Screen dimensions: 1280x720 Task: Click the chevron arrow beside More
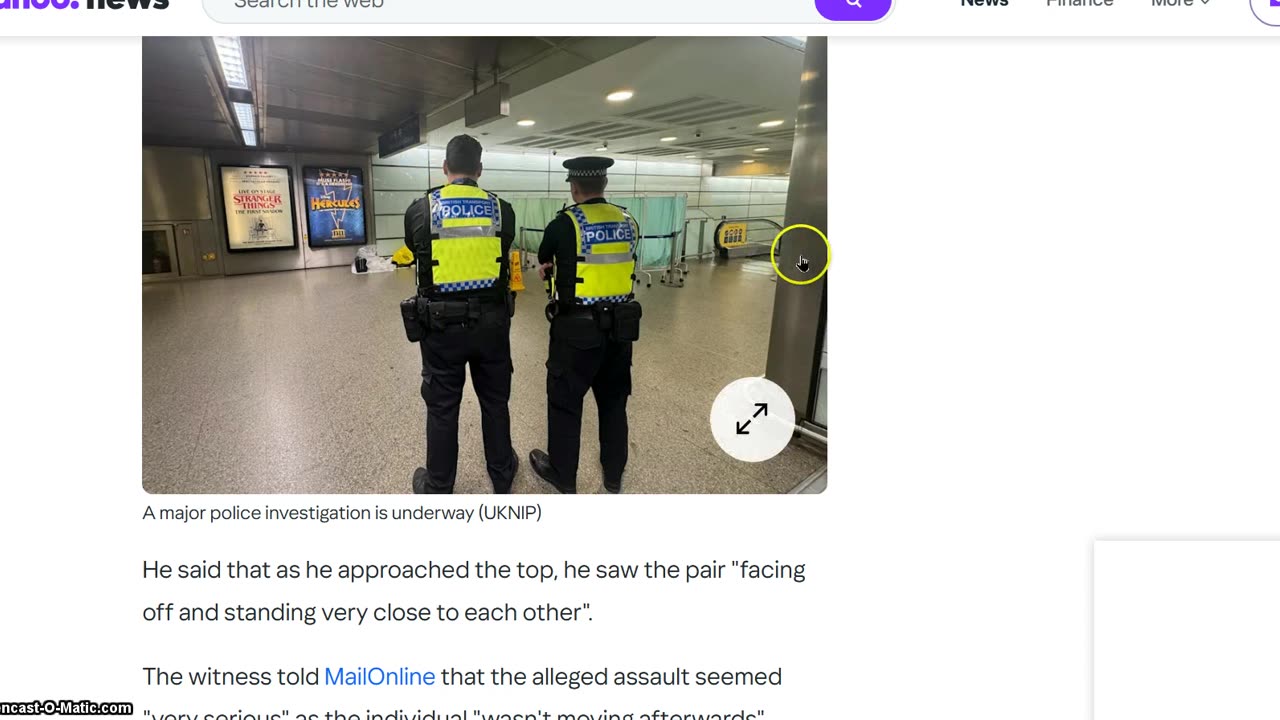coord(1205,4)
